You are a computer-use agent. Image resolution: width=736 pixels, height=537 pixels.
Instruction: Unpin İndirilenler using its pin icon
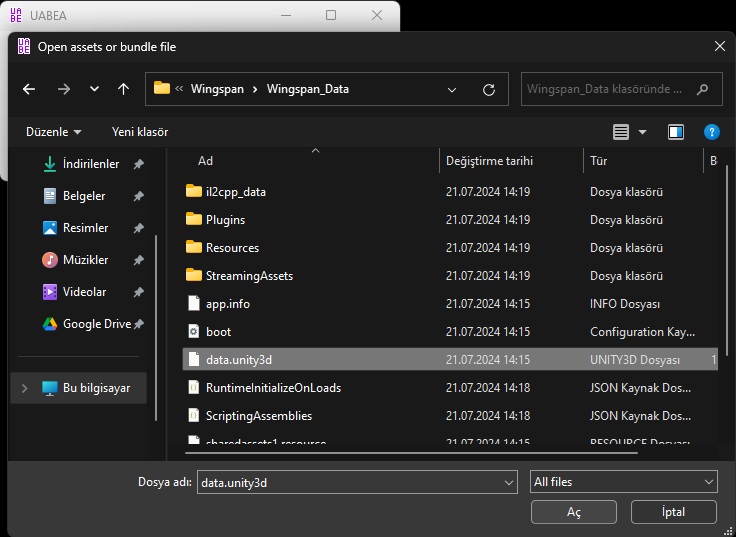coord(138,164)
